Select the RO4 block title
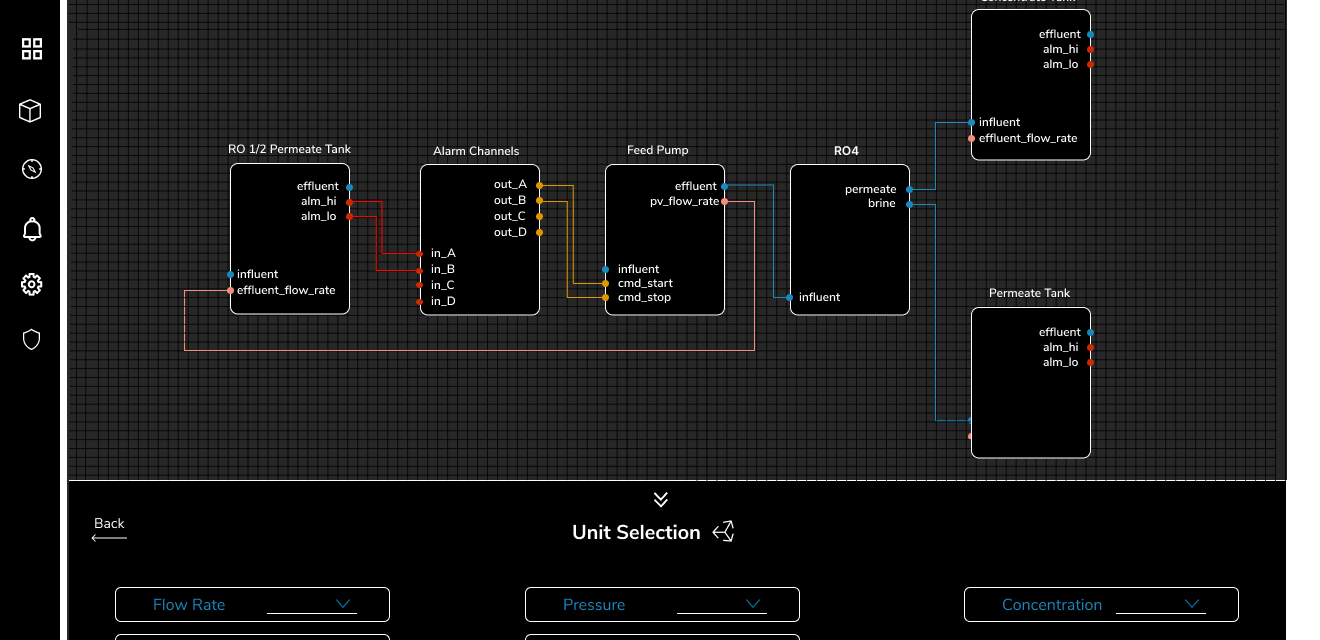1320x640 pixels. 846,151
